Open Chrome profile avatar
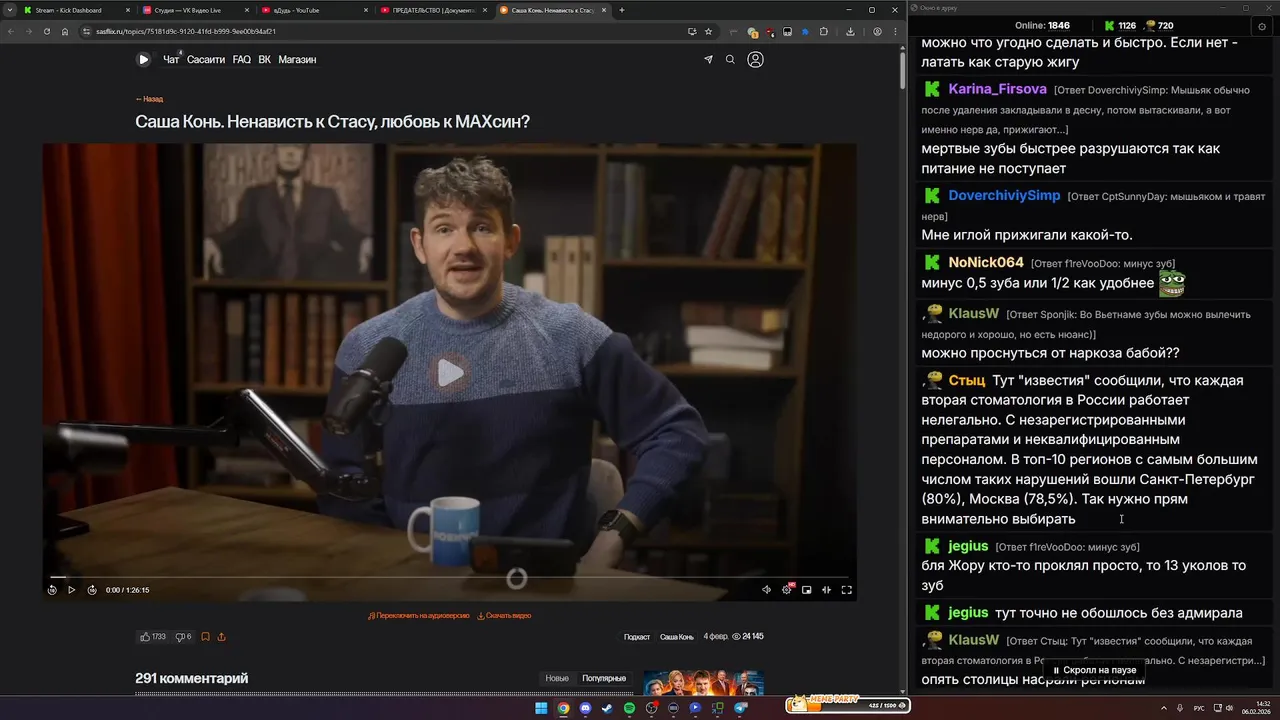The height and width of the screenshot is (720, 1280). pyautogui.click(x=877, y=31)
